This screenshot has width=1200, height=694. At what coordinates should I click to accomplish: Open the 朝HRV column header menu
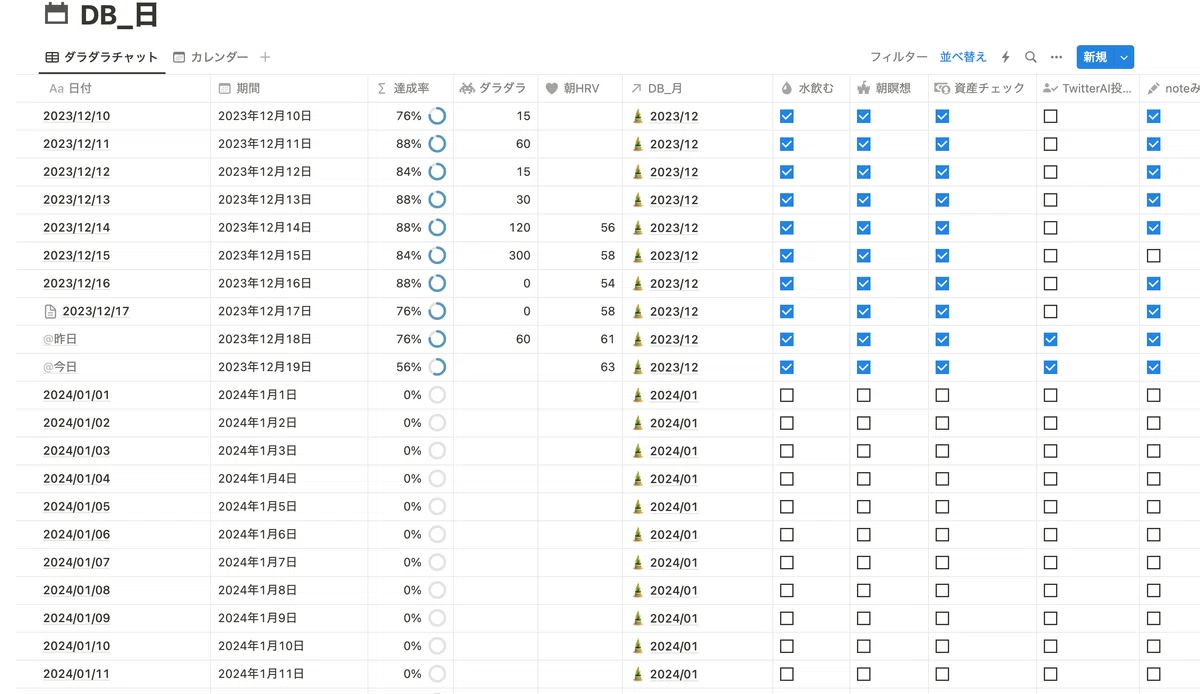click(579, 88)
